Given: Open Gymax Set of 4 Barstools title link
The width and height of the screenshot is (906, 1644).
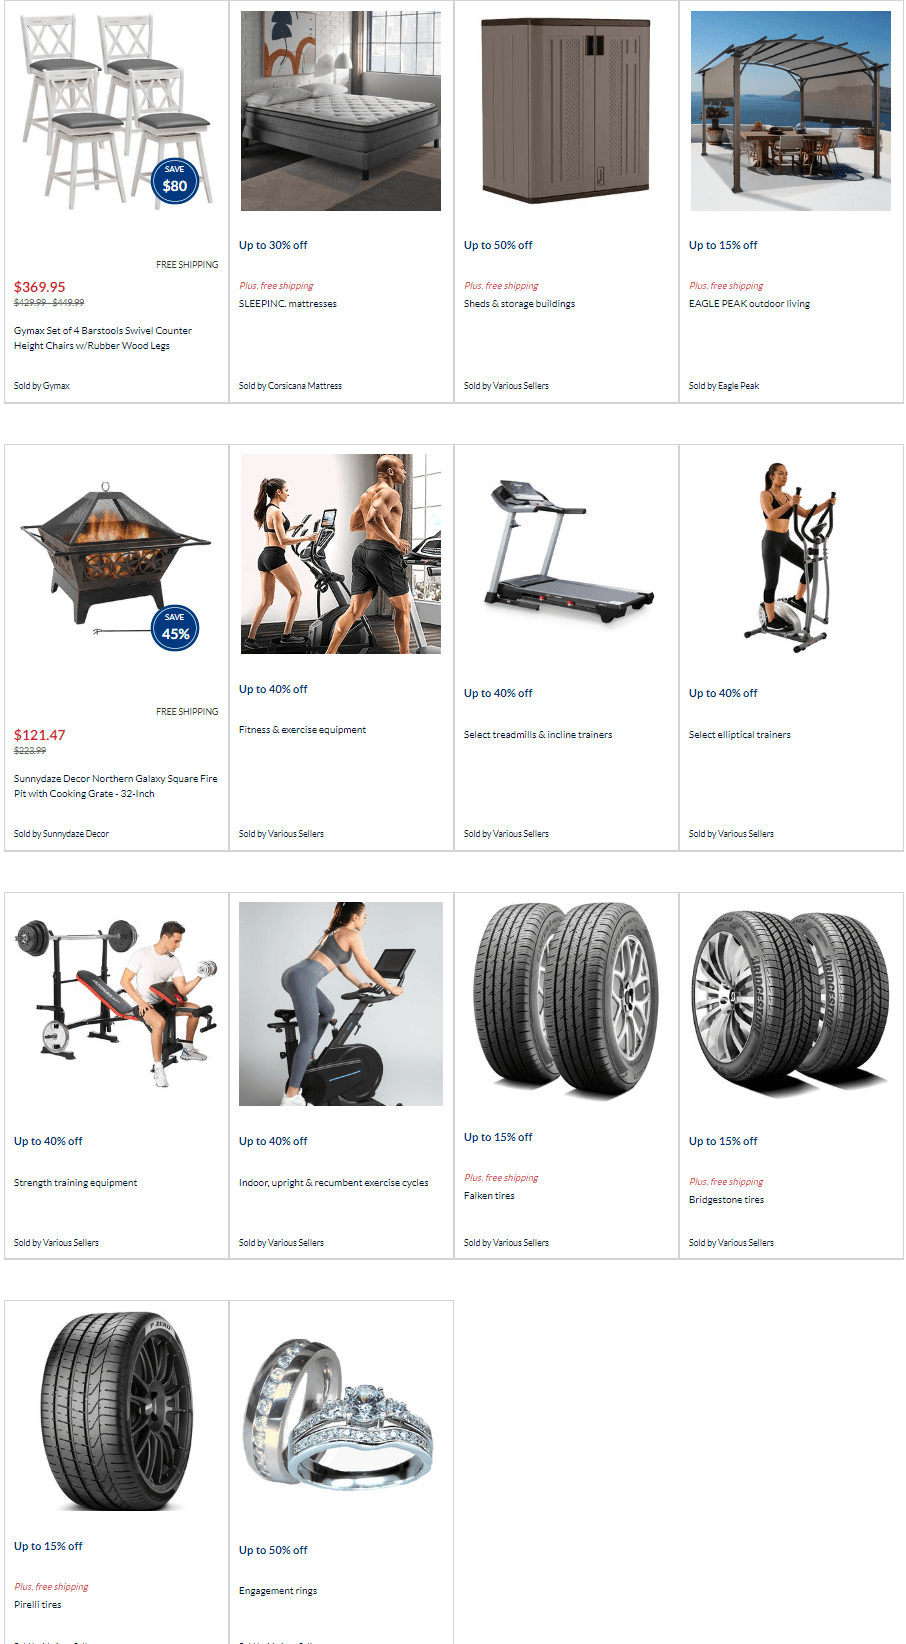Looking at the screenshot, I should (x=103, y=338).
